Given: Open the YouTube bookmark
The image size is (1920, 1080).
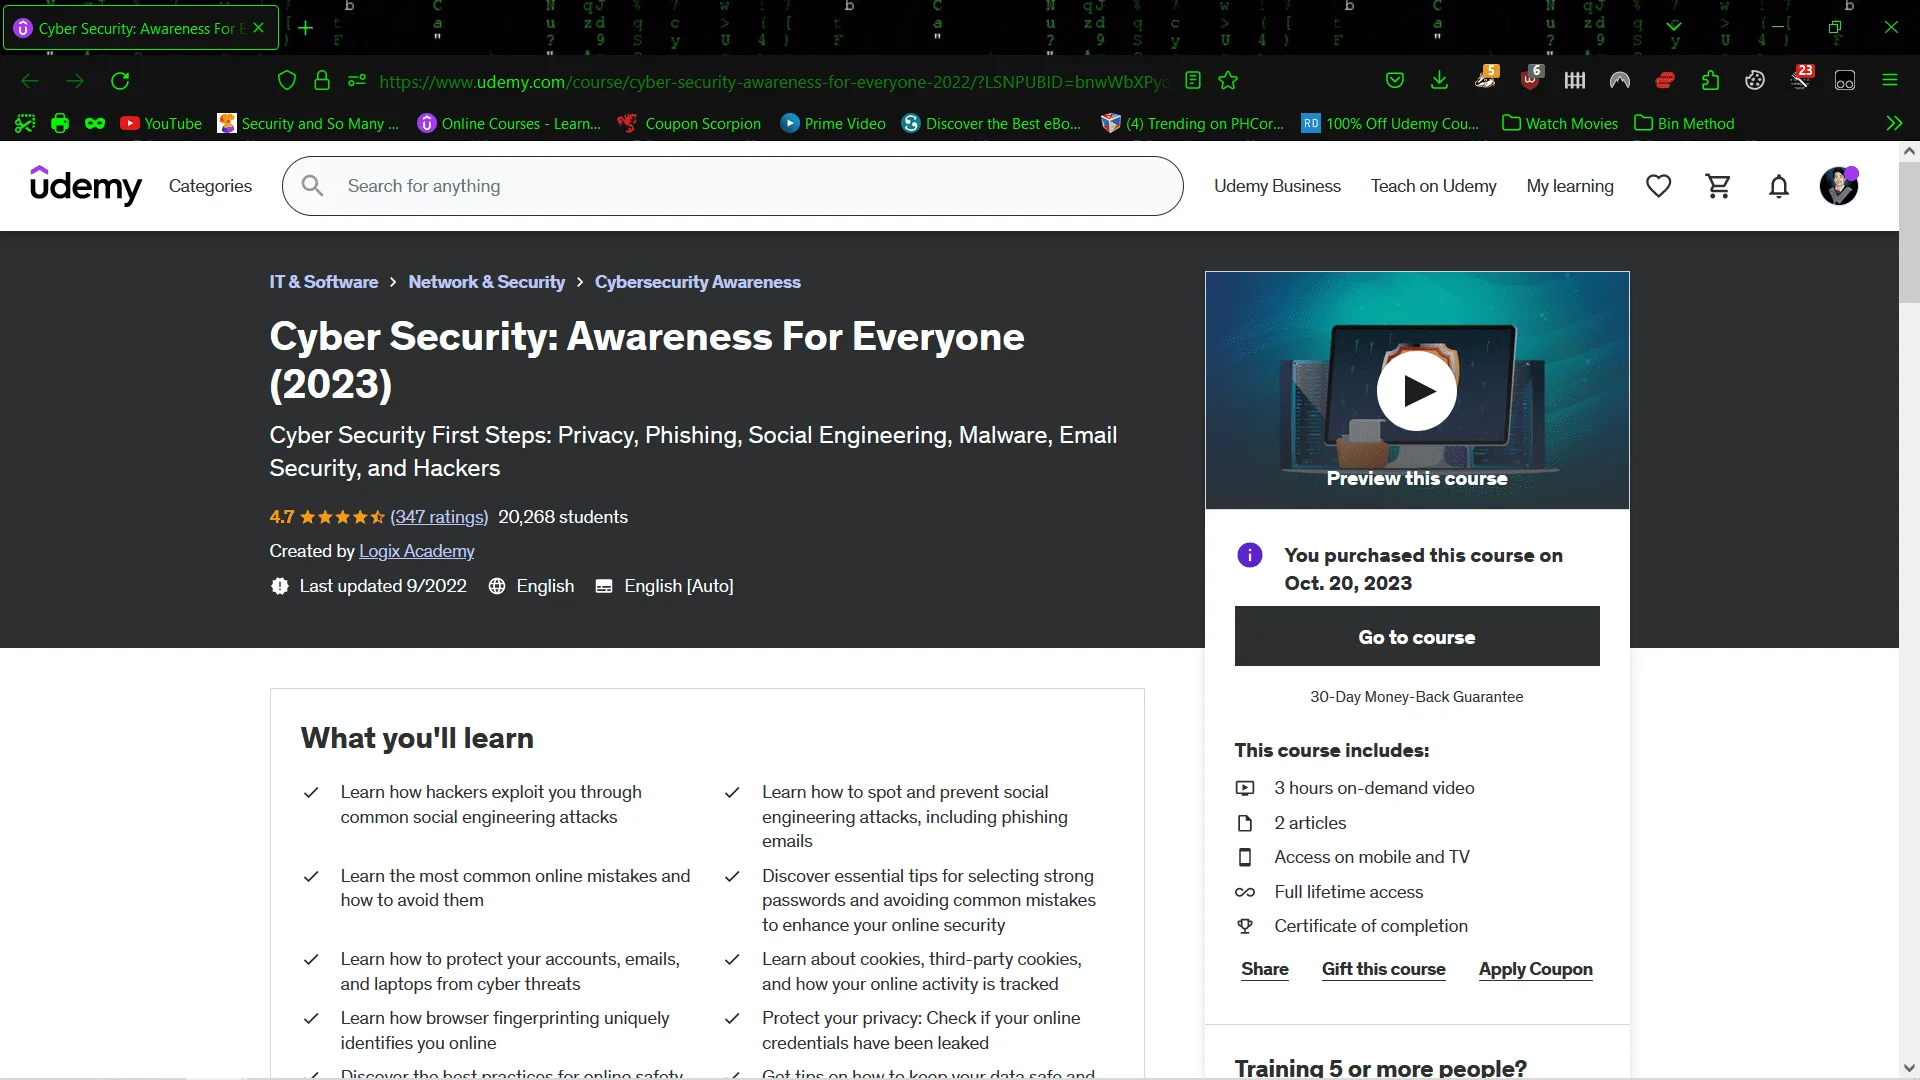Looking at the screenshot, I should (161, 124).
